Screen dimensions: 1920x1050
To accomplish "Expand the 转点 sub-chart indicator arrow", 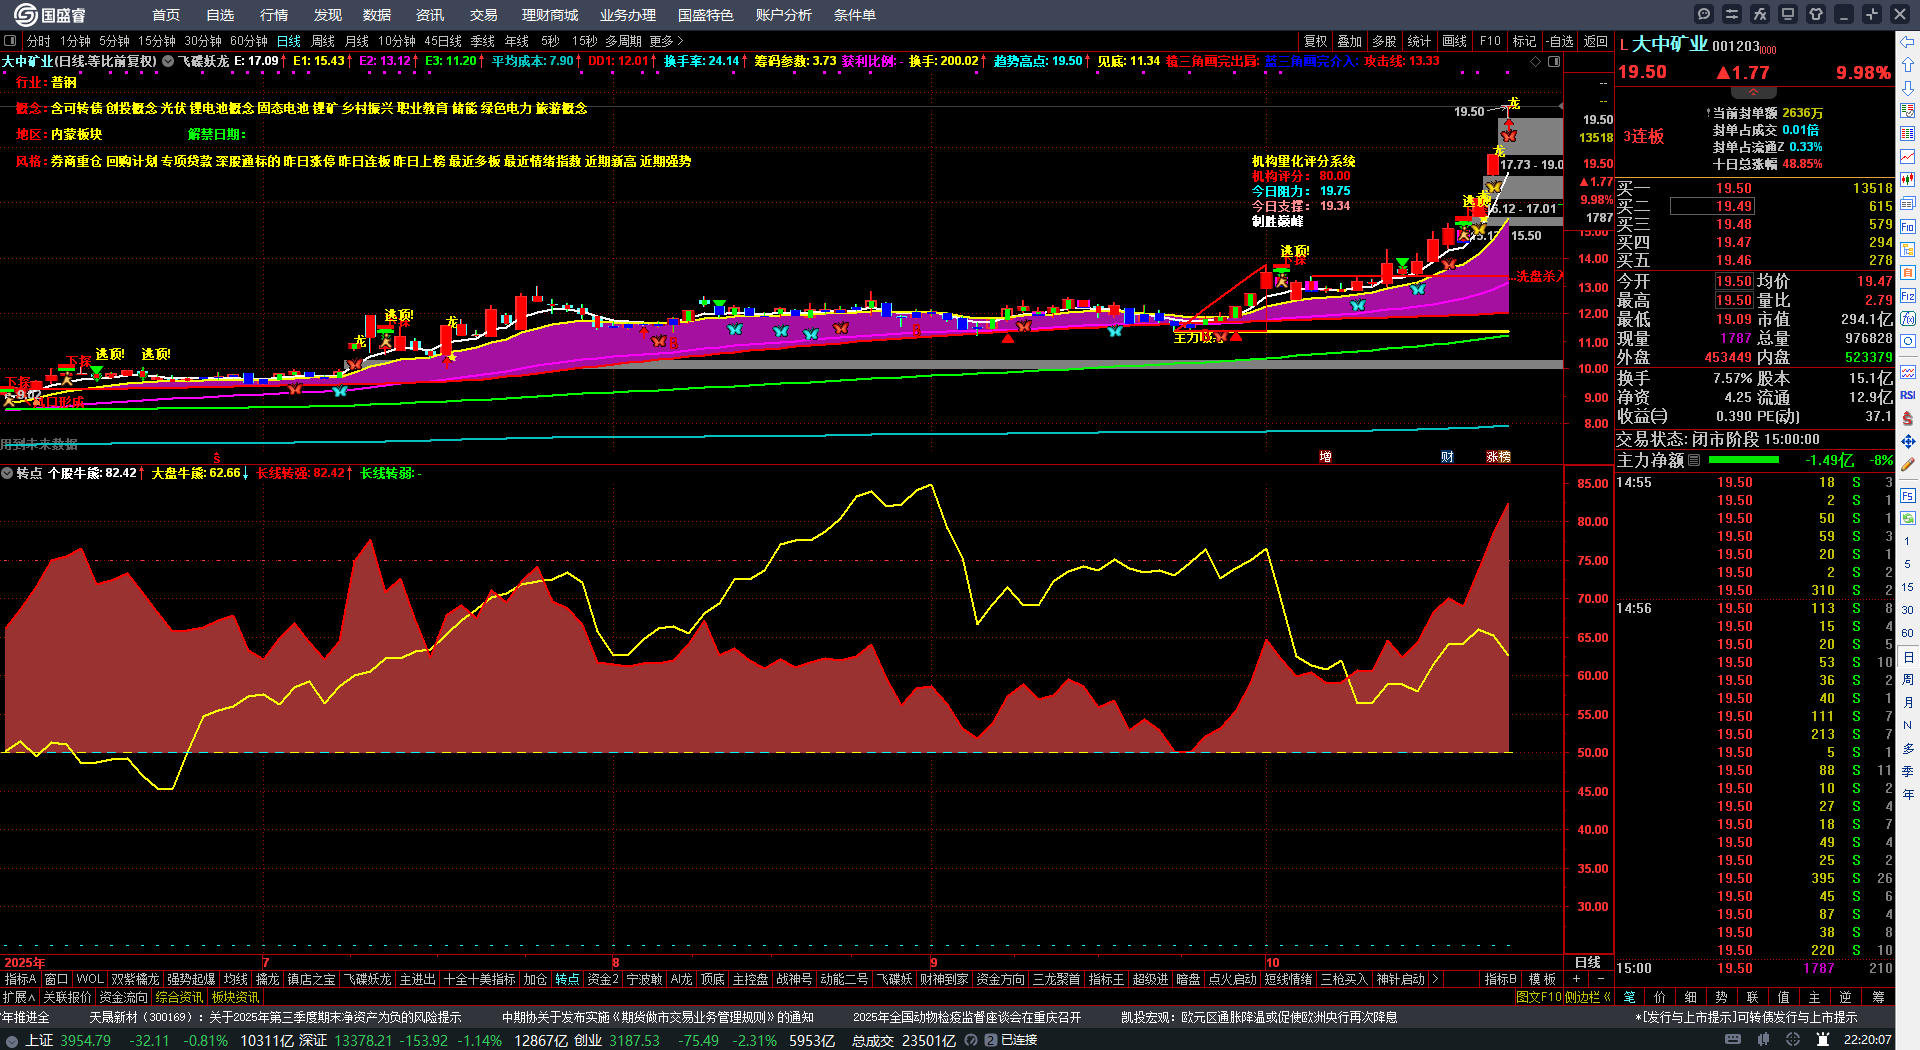I will (x=7, y=473).
